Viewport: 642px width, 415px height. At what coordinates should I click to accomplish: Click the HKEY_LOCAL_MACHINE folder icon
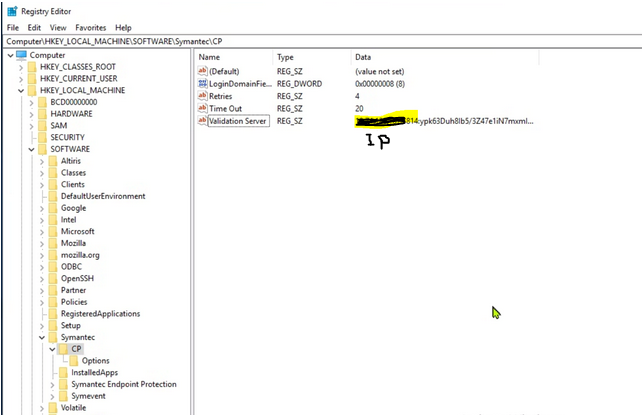tap(32, 90)
